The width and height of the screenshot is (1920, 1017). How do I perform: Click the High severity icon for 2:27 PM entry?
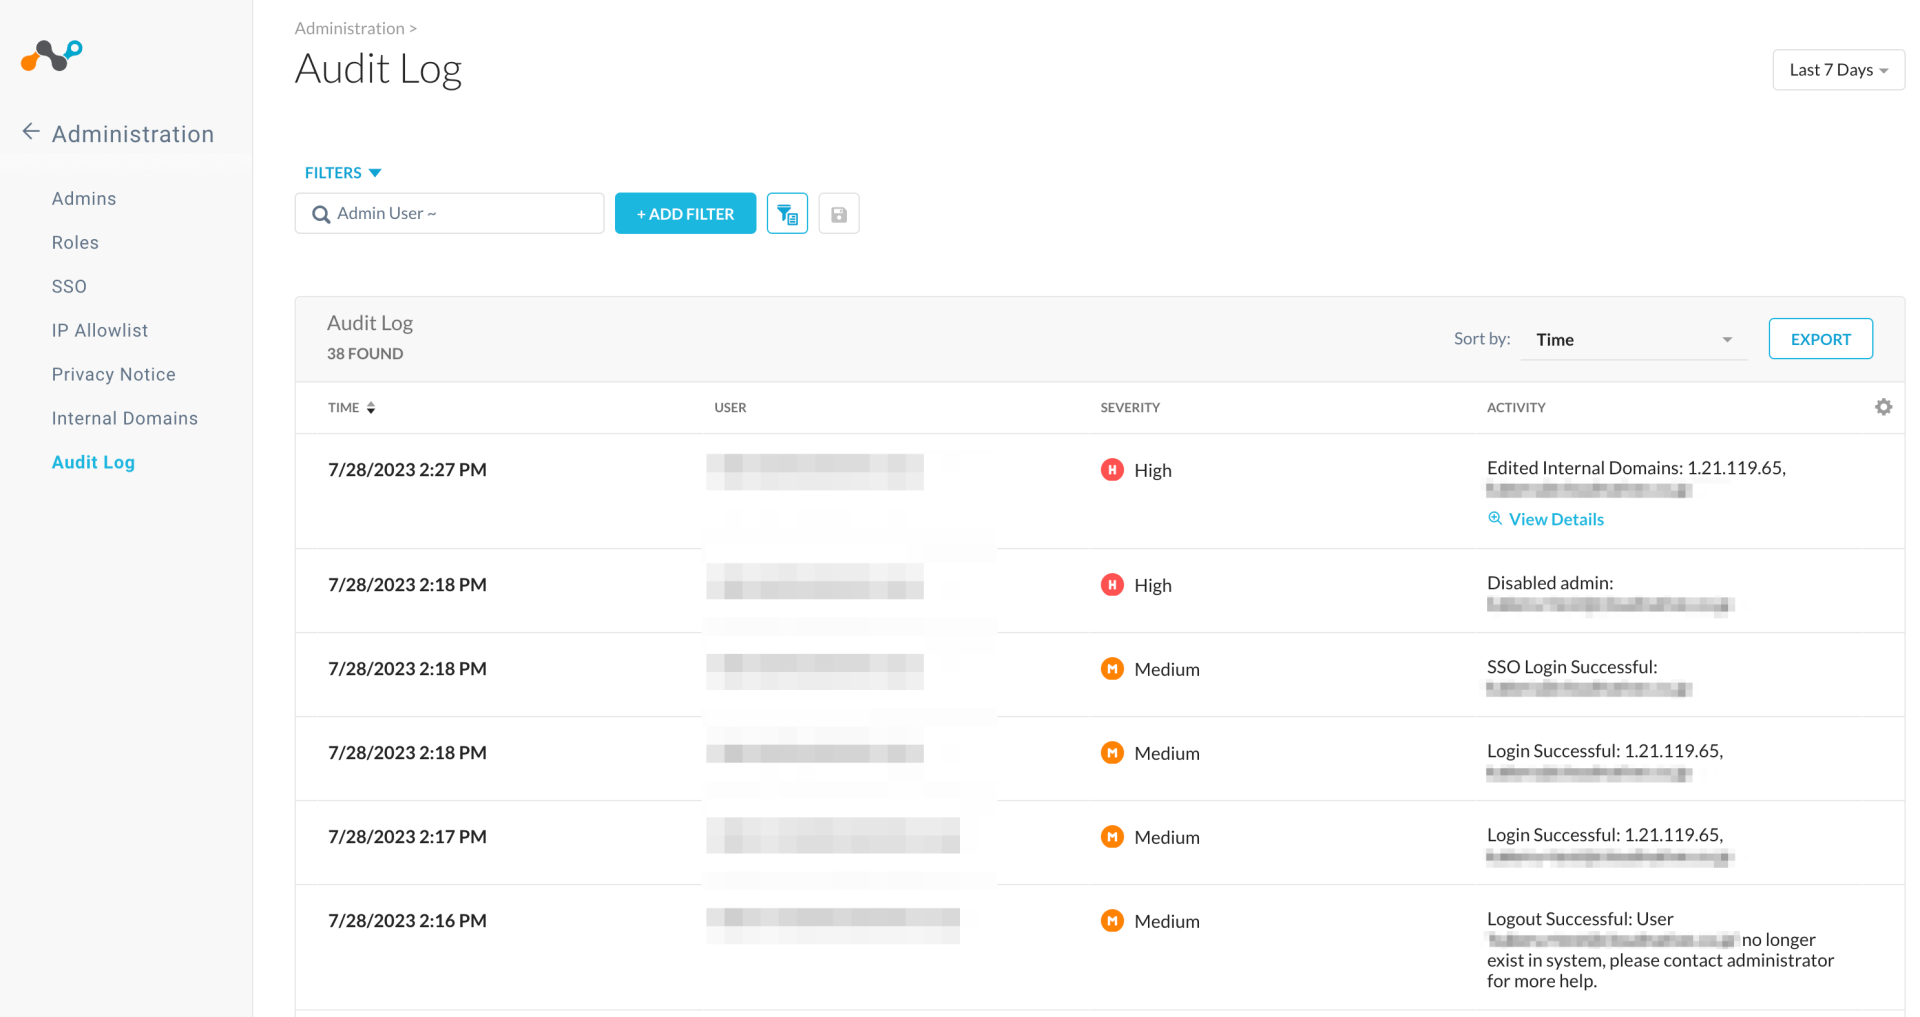(x=1112, y=470)
